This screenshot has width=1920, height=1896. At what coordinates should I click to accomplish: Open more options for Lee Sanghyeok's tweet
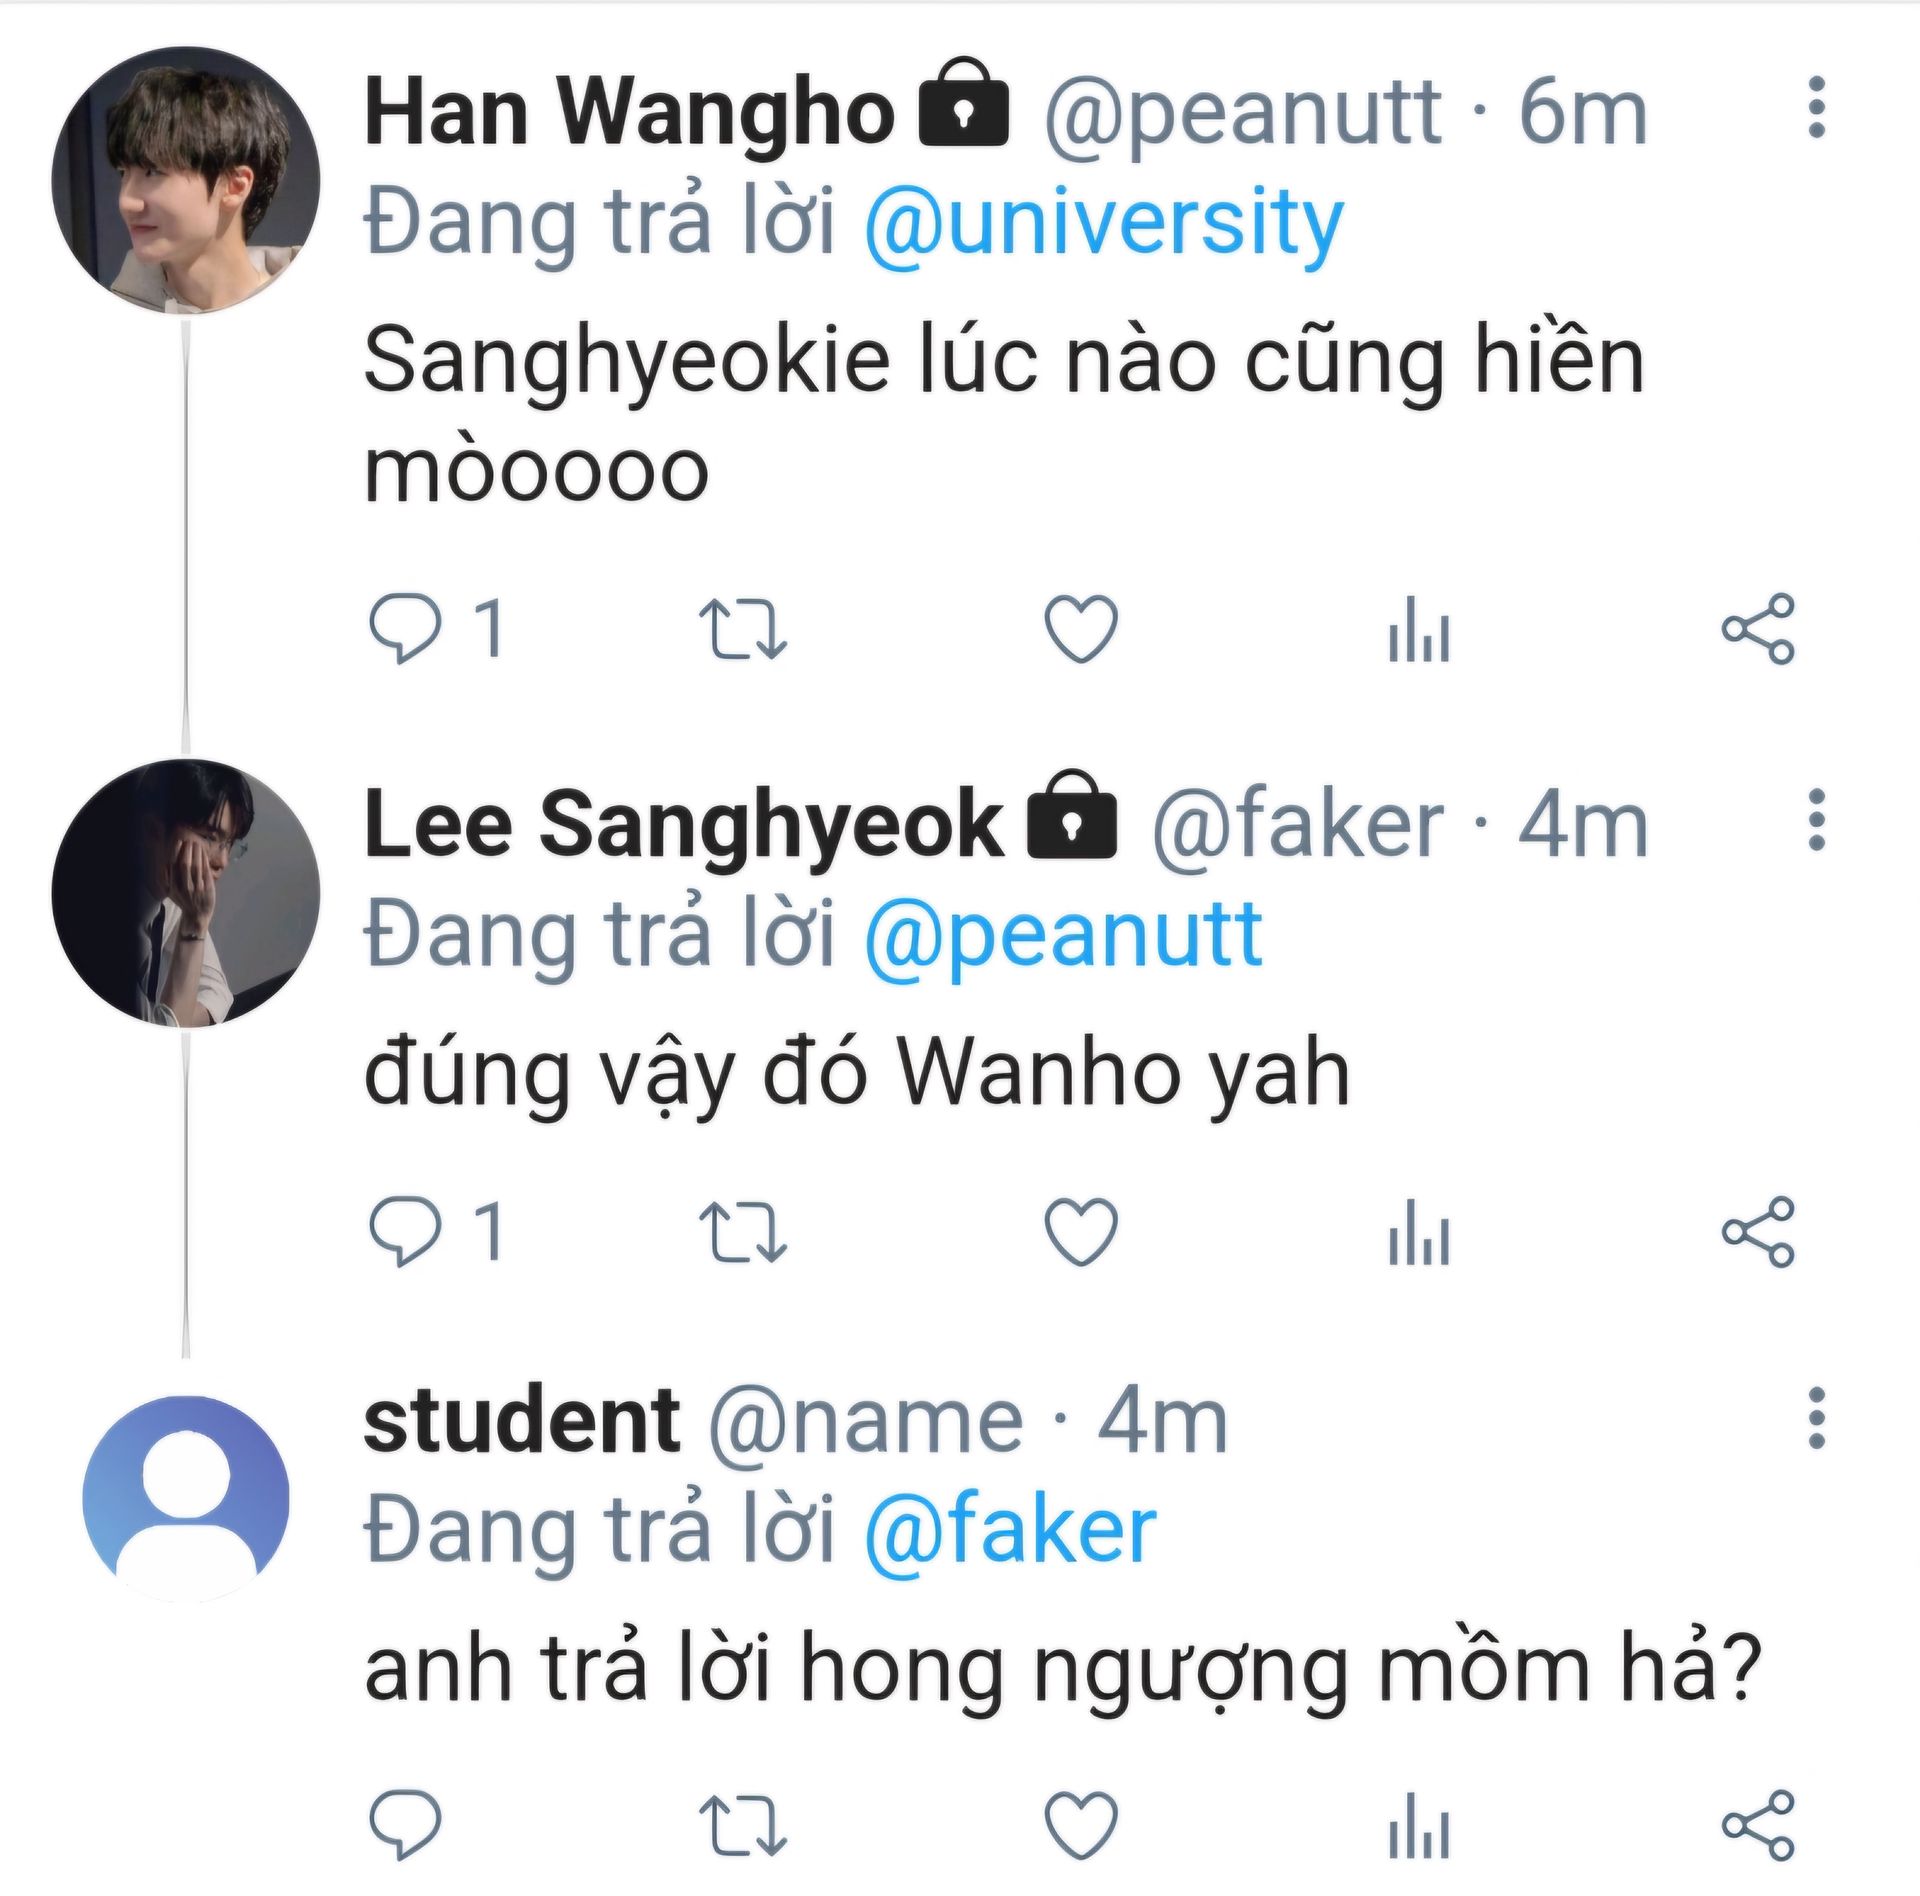[1817, 820]
